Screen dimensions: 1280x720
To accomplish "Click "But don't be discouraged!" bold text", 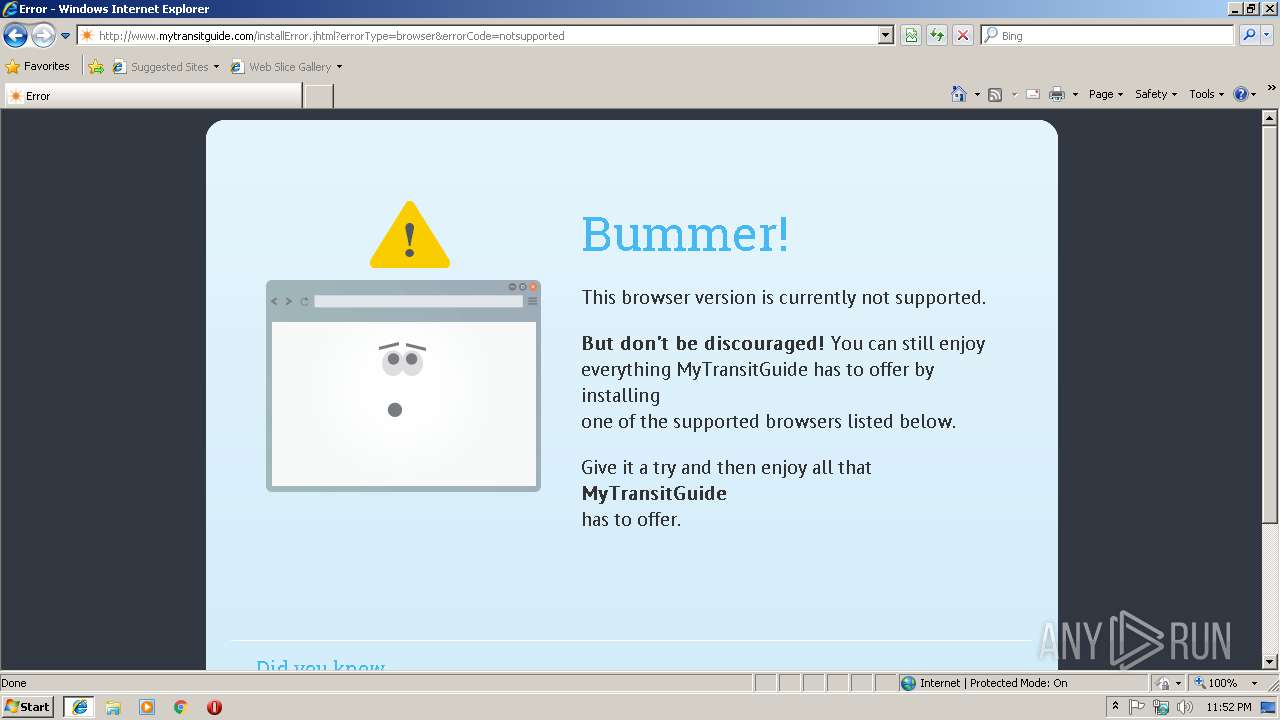I will [x=703, y=343].
